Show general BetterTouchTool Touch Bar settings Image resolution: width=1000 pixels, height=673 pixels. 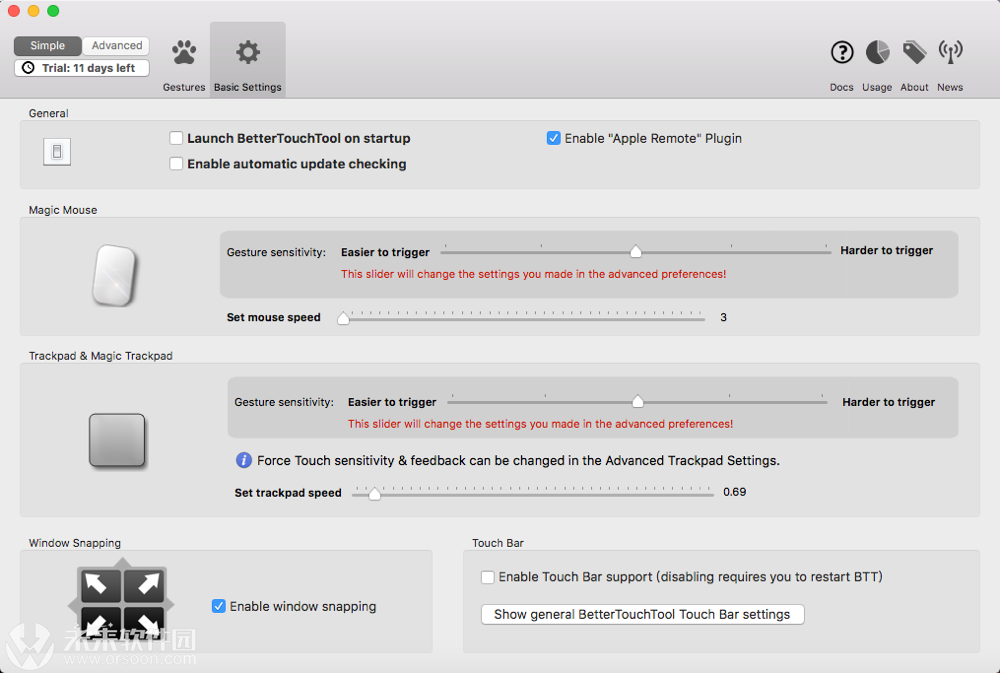point(642,614)
